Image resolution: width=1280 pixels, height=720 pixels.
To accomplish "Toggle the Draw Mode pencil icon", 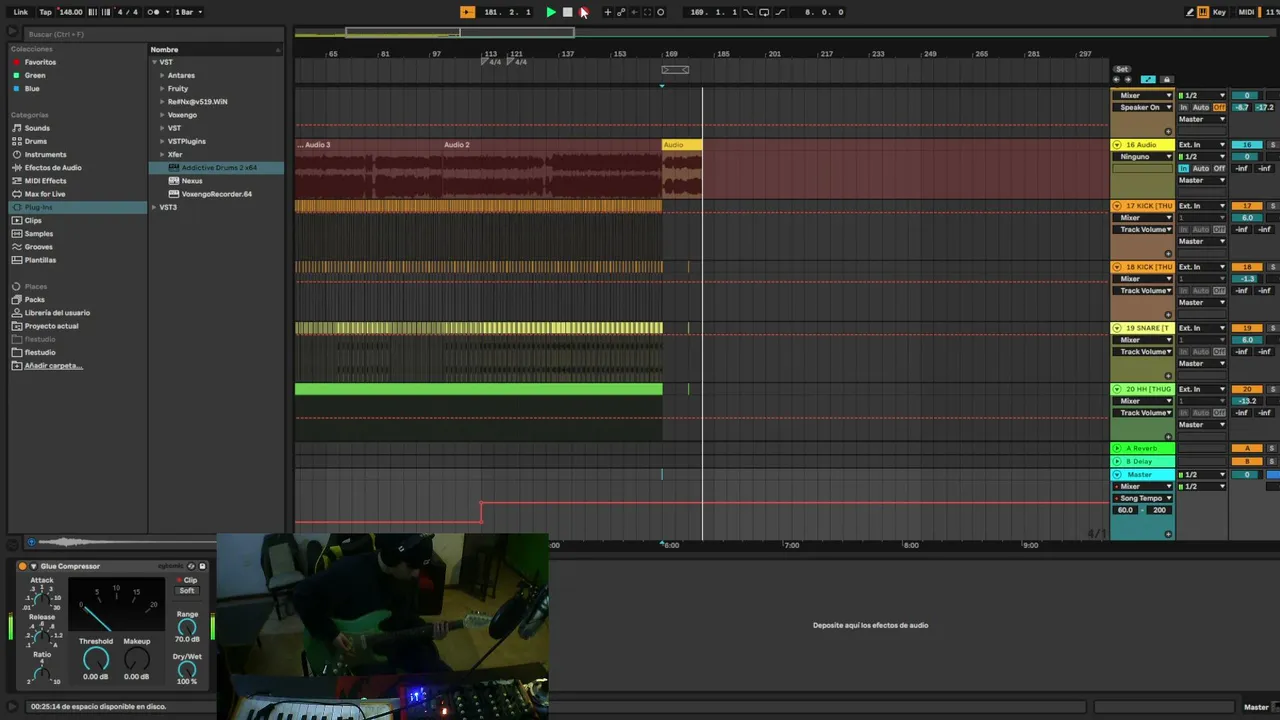I will coord(1190,12).
